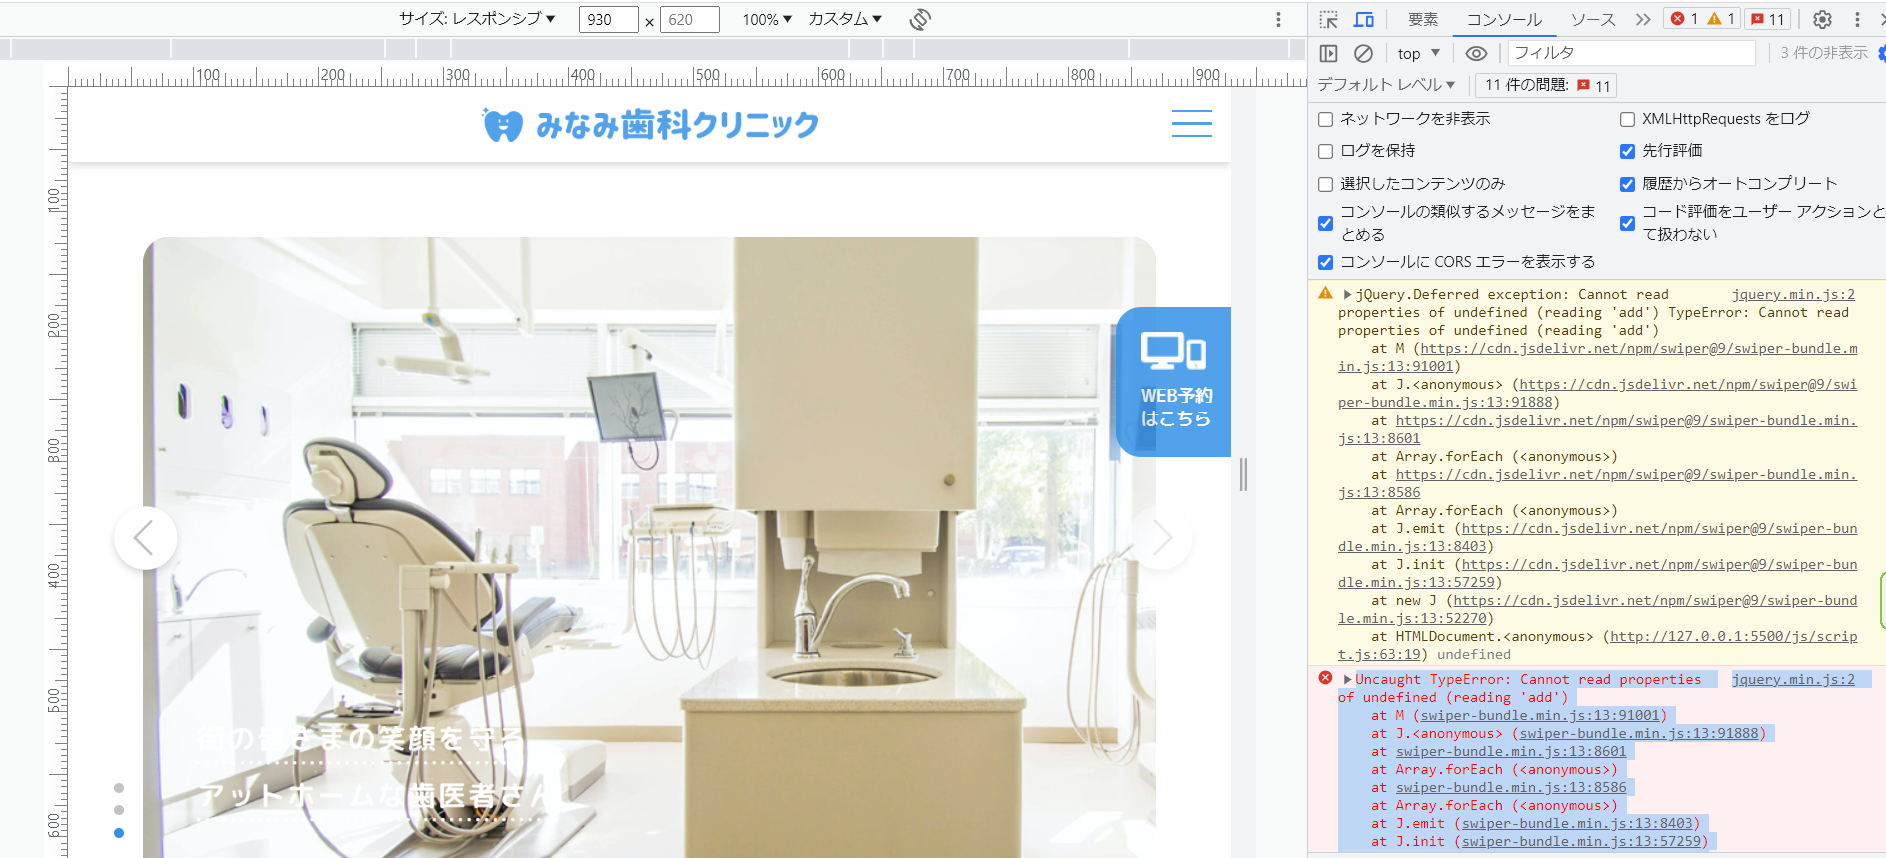Screen dimensions: 1886x858
Task: Toggle the device toolbar icon
Action: pyautogui.click(x=1363, y=19)
